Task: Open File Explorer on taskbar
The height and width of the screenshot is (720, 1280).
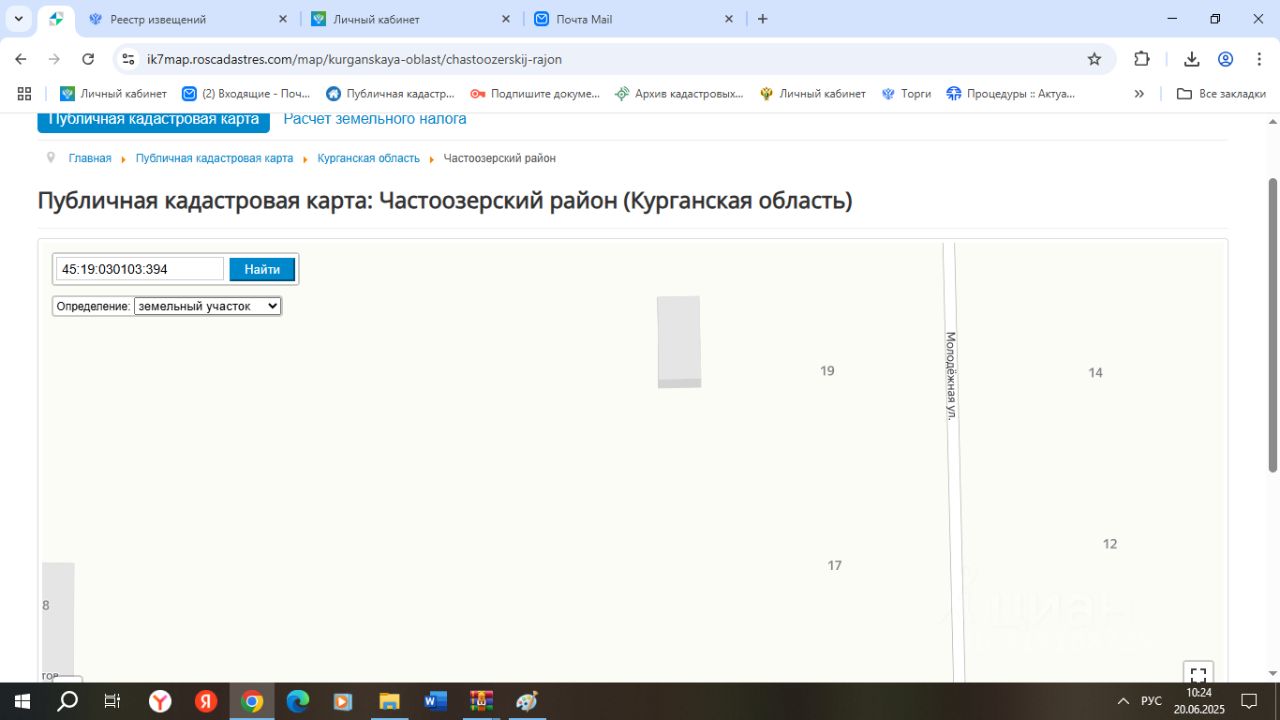Action: 389,701
